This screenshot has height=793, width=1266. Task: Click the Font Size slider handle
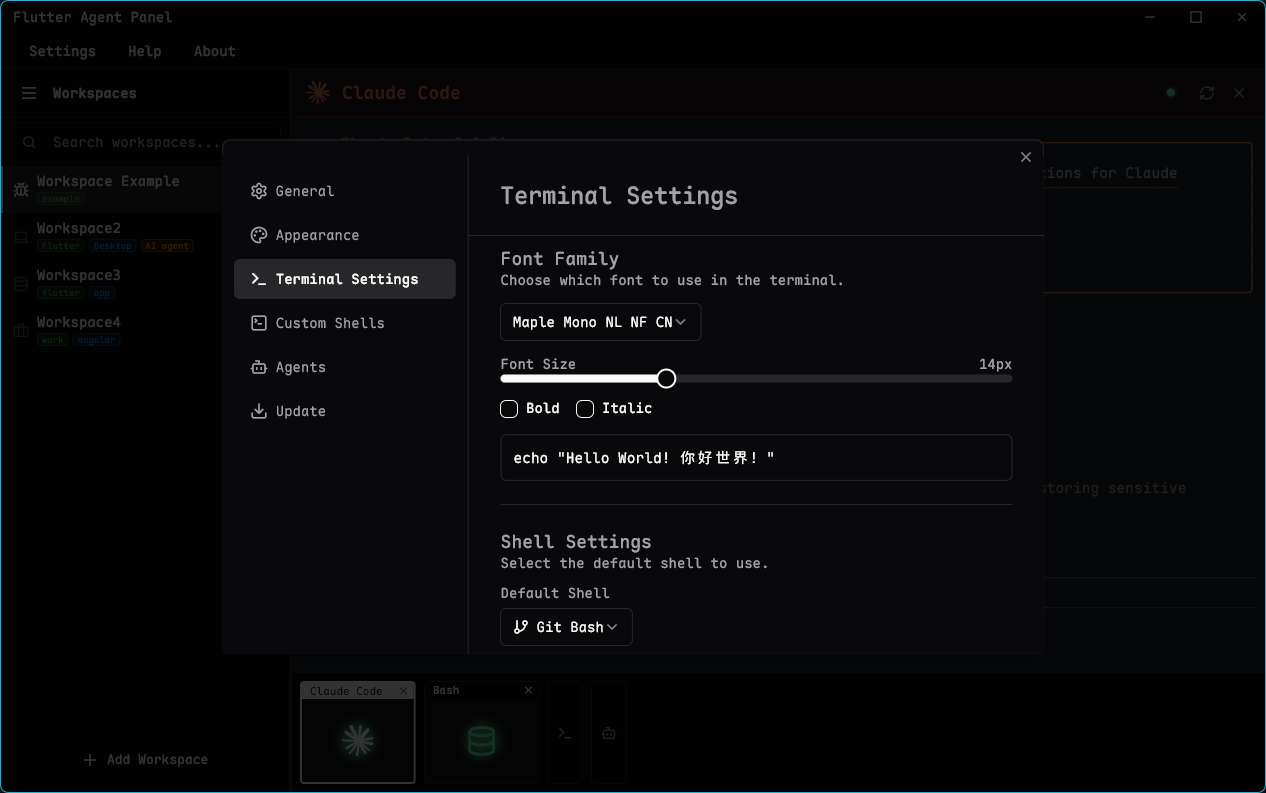pos(667,378)
